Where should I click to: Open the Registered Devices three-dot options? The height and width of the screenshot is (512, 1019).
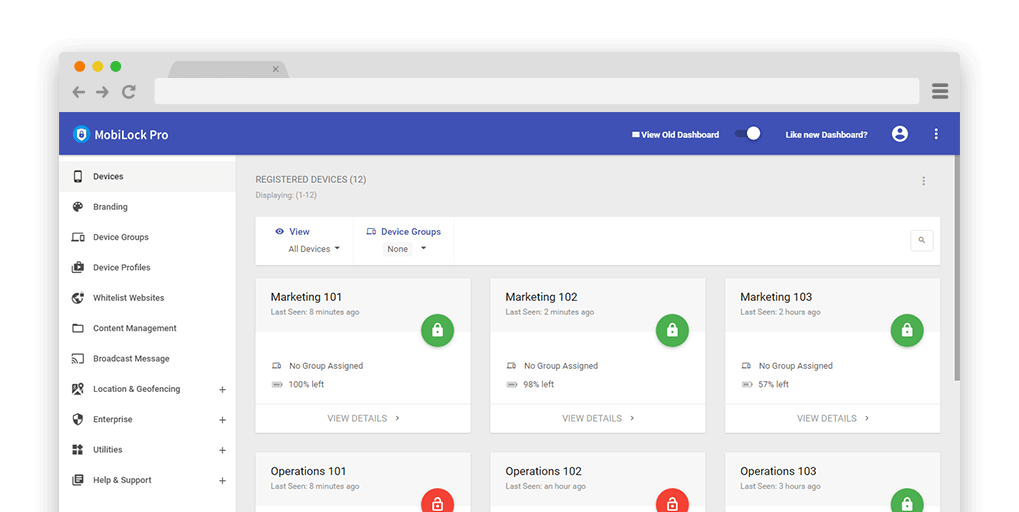tap(923, 181)
